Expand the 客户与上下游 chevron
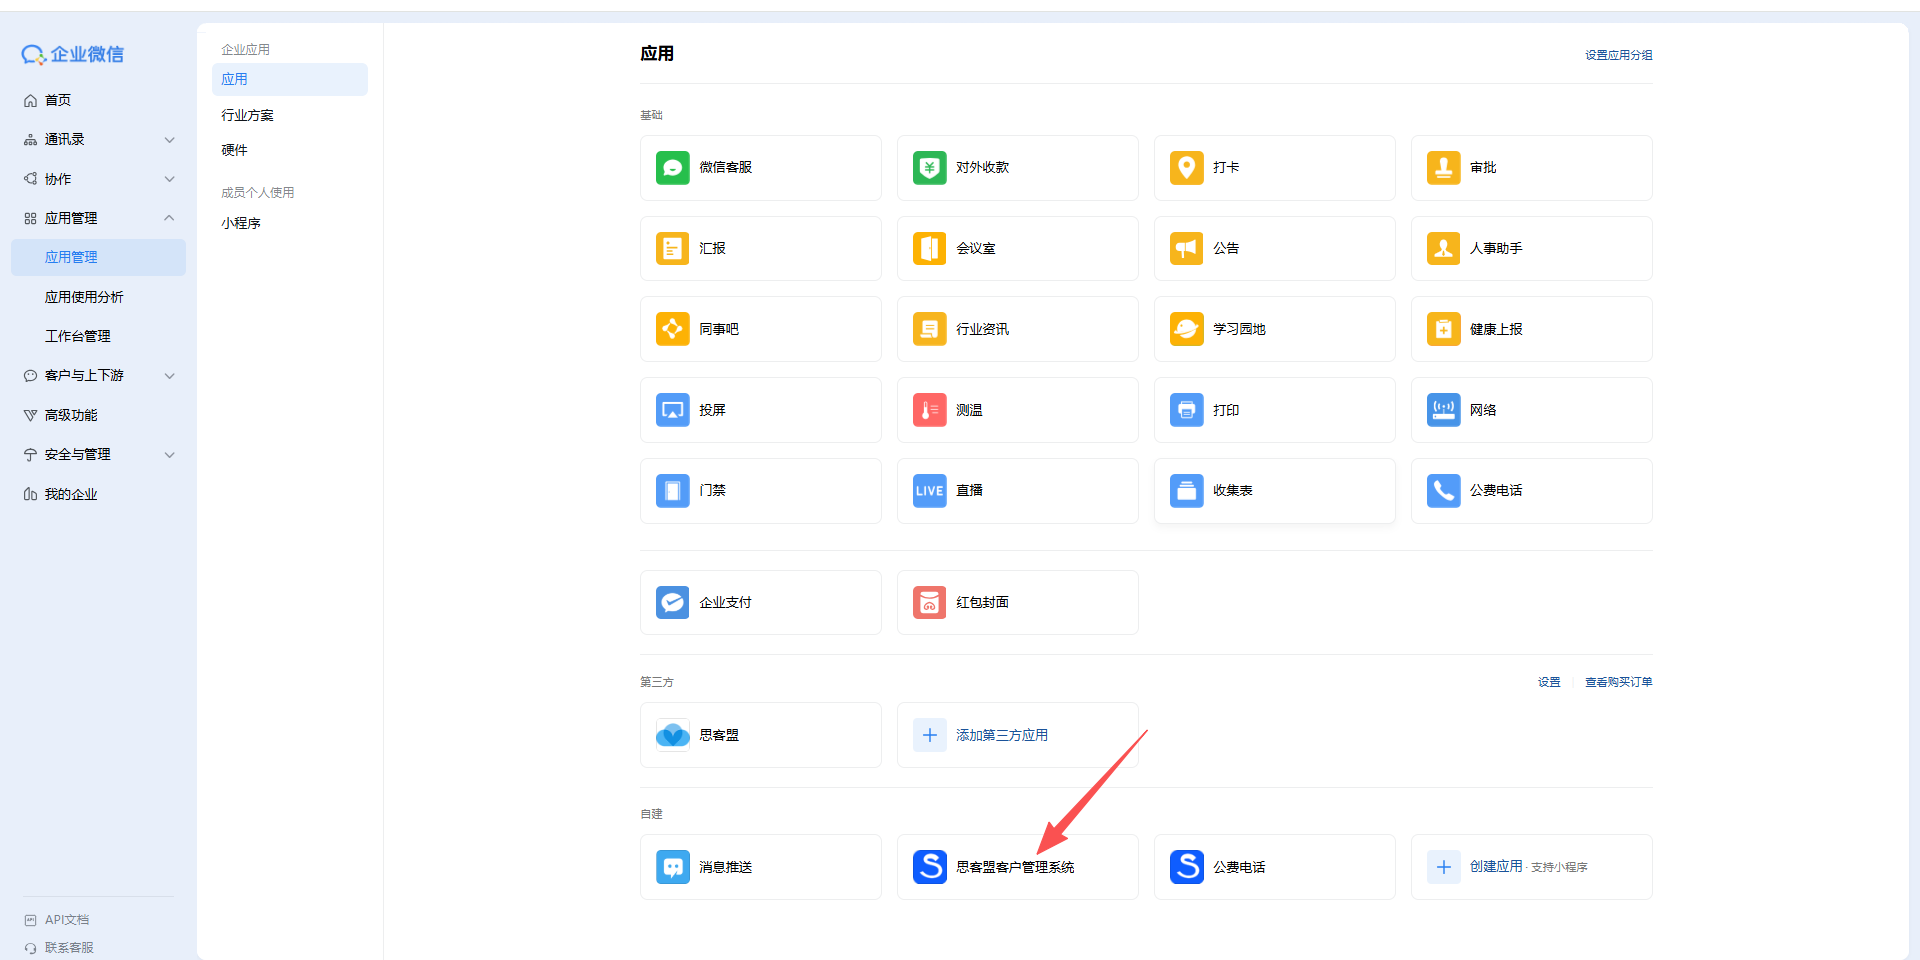This screenshot has width=1920, height=960. point(169,376)
